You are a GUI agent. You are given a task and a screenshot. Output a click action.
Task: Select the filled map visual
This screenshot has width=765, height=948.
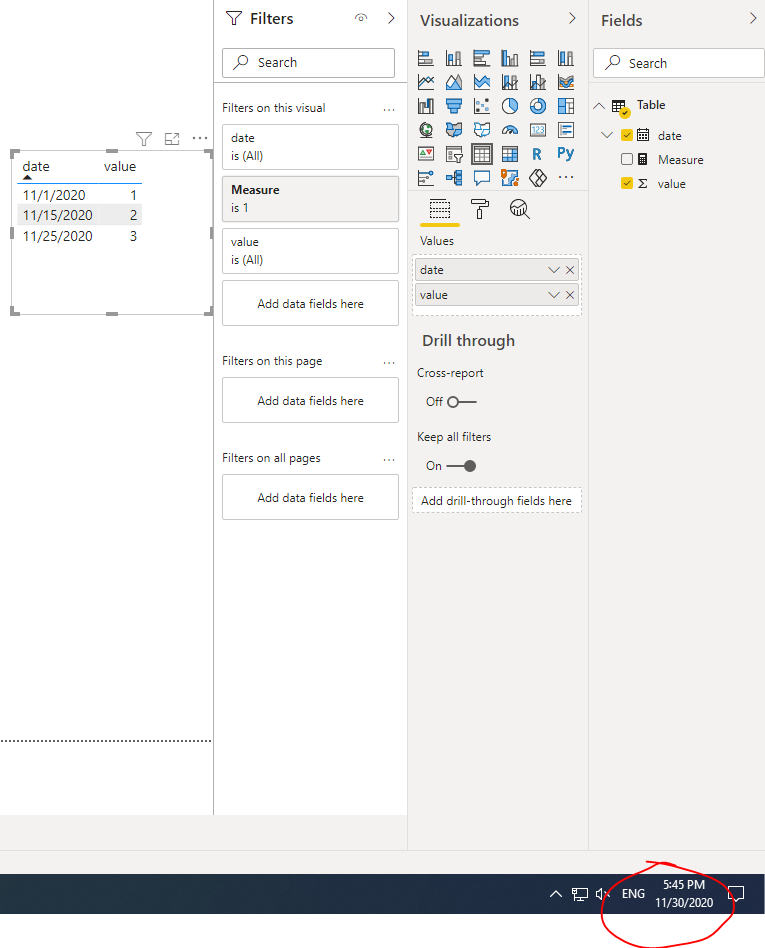click(454, 129)
